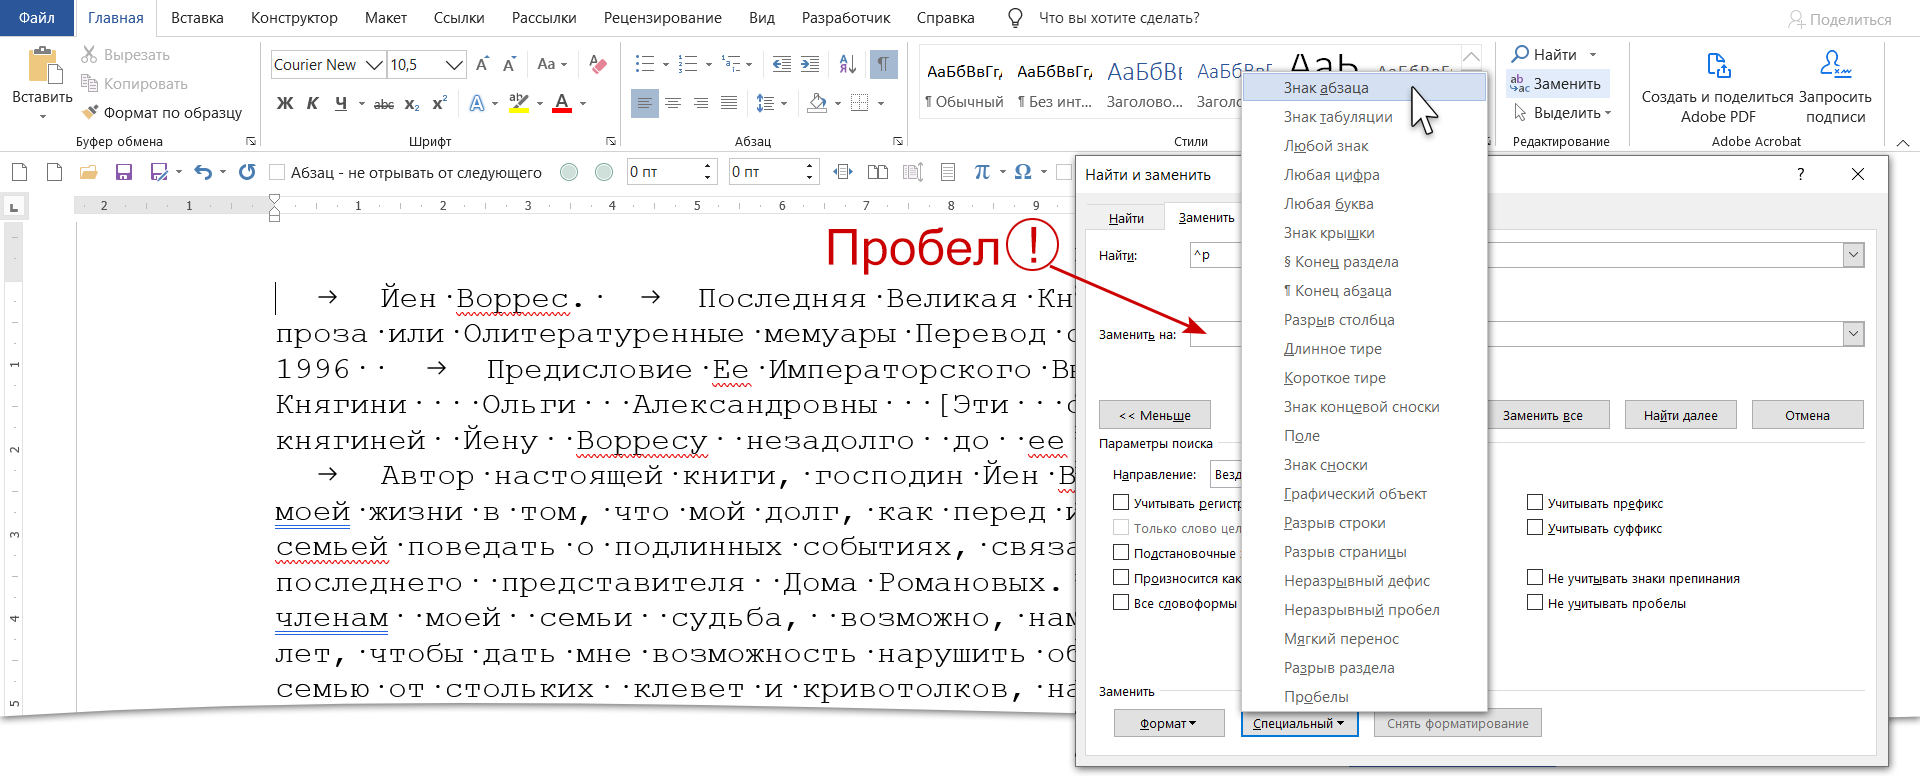1920x782 pixels.
Task: Insert equation pi symbol icon
Action: (x=981, y=172)
